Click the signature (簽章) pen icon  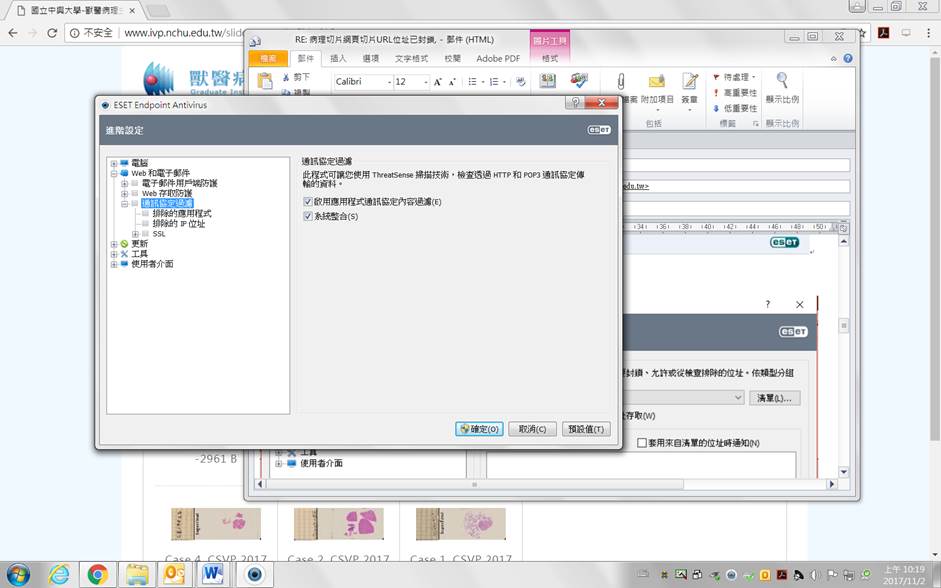(x=690, y=82)
